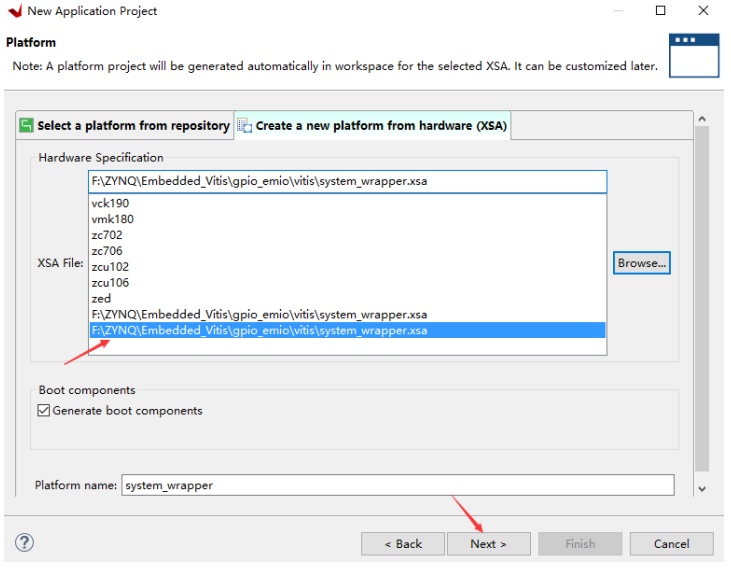Choose zc706 in the hardware list
The image size is (731, 569).
(x=347, y=251)
